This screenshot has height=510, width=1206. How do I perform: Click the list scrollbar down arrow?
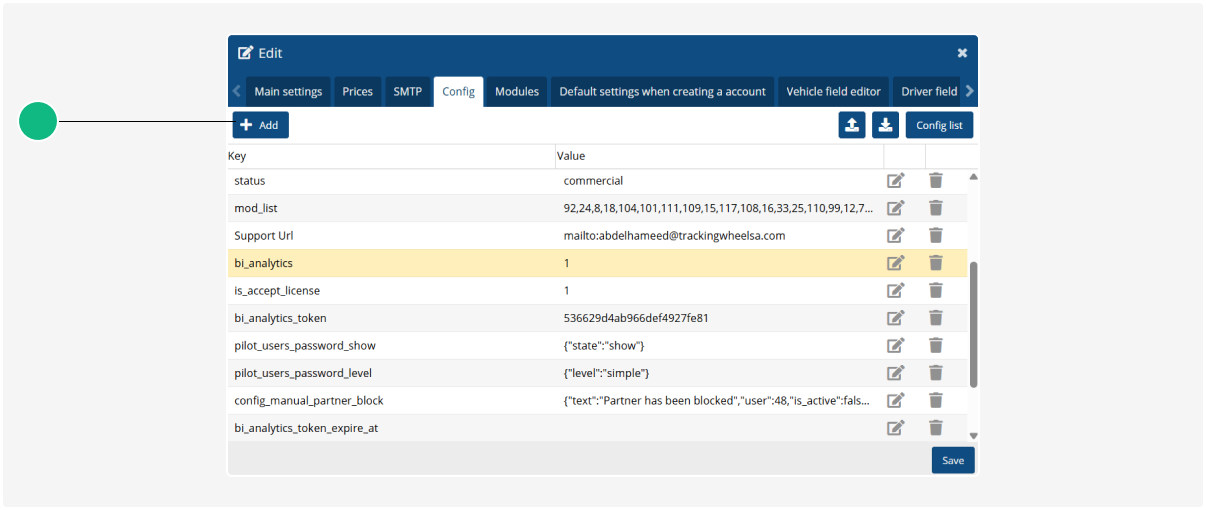click(x=973, y=436)
